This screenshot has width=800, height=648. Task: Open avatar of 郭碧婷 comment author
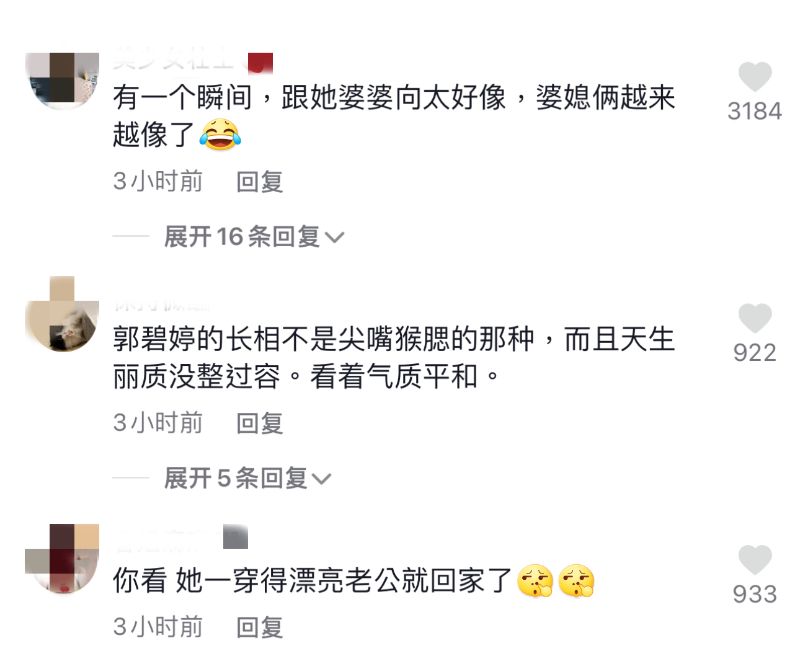tap(62, 314)
